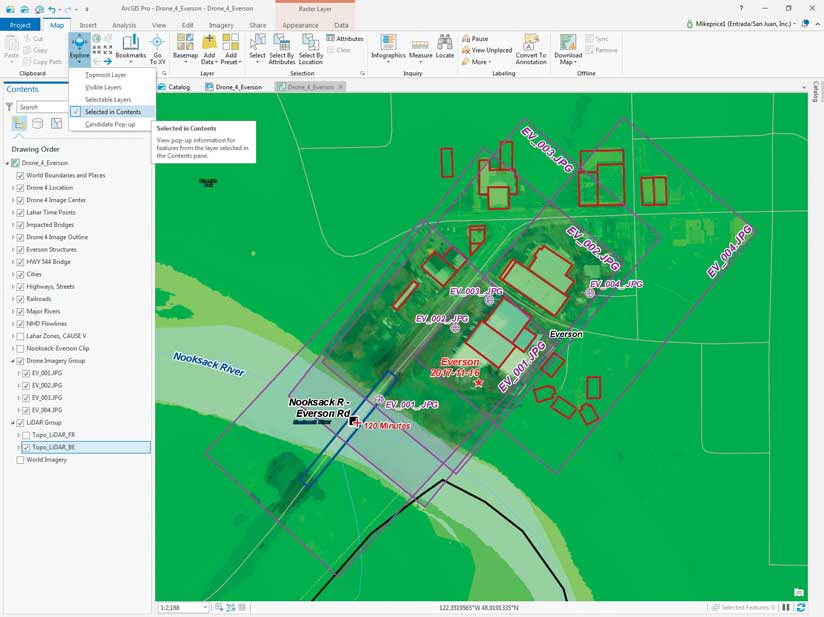Open the Locate tool

coord(445,46)
